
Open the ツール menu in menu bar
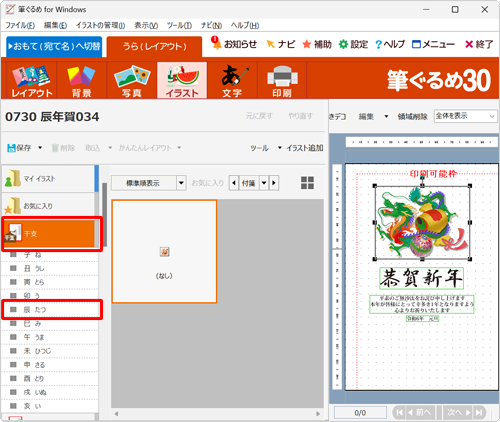pos(179,25)
